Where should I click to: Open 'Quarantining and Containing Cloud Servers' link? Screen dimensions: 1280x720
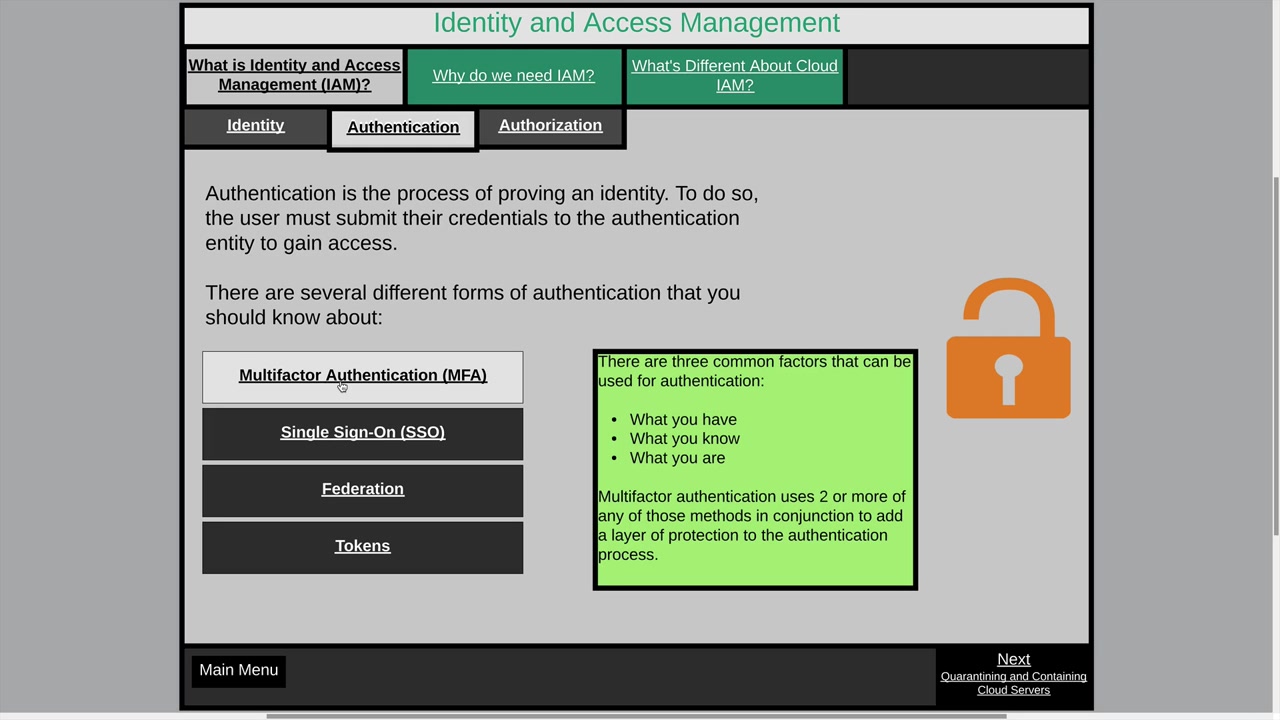click(1014, 684)
